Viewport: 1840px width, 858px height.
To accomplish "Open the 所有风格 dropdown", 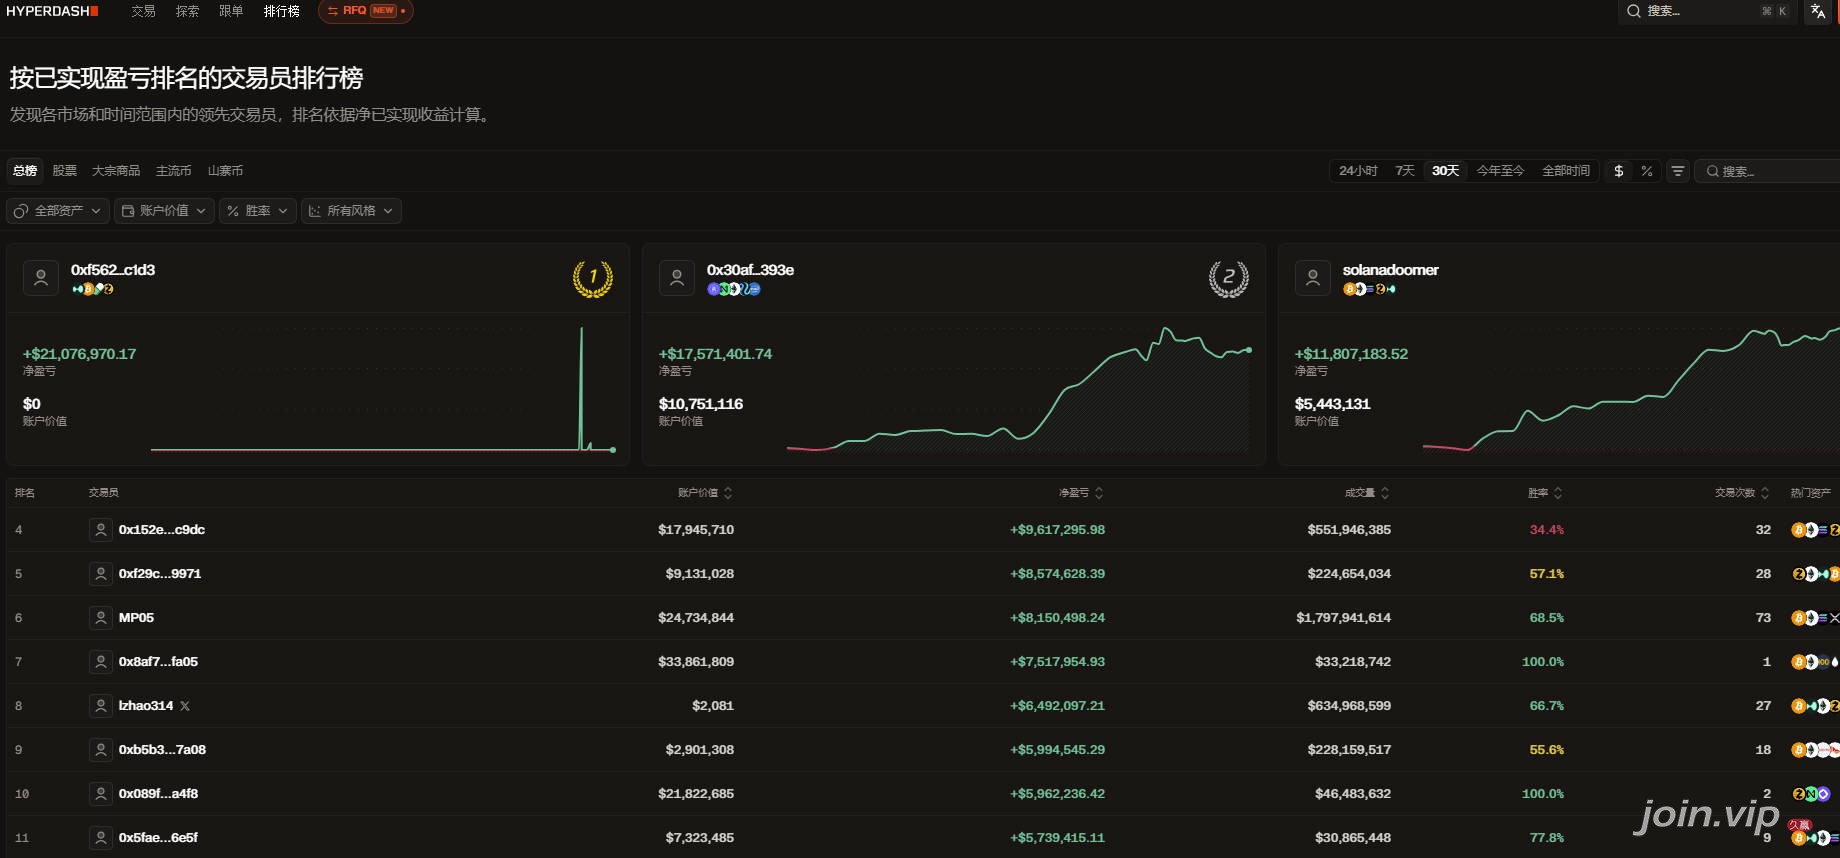I will coord(351,211).
